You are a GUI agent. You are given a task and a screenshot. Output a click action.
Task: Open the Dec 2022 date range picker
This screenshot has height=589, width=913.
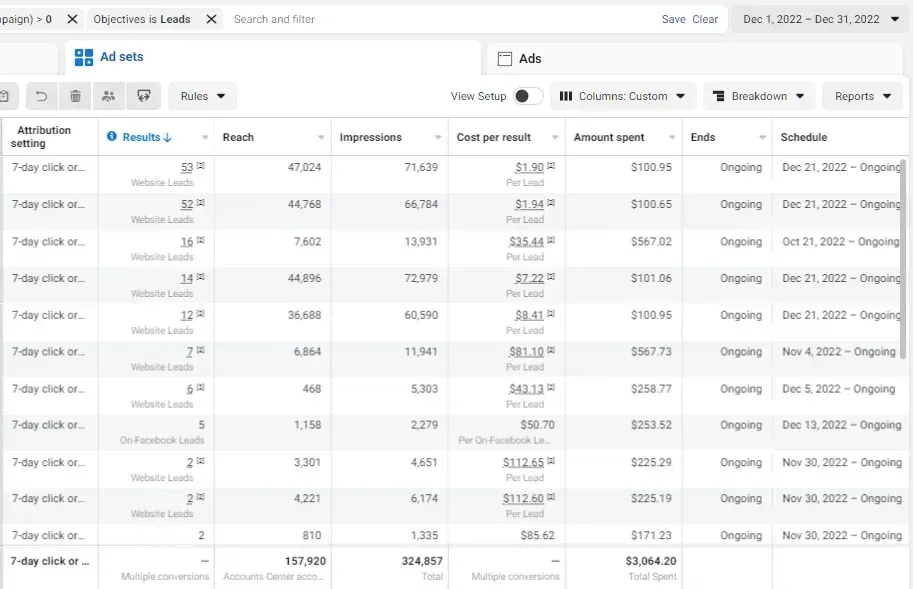820,19
